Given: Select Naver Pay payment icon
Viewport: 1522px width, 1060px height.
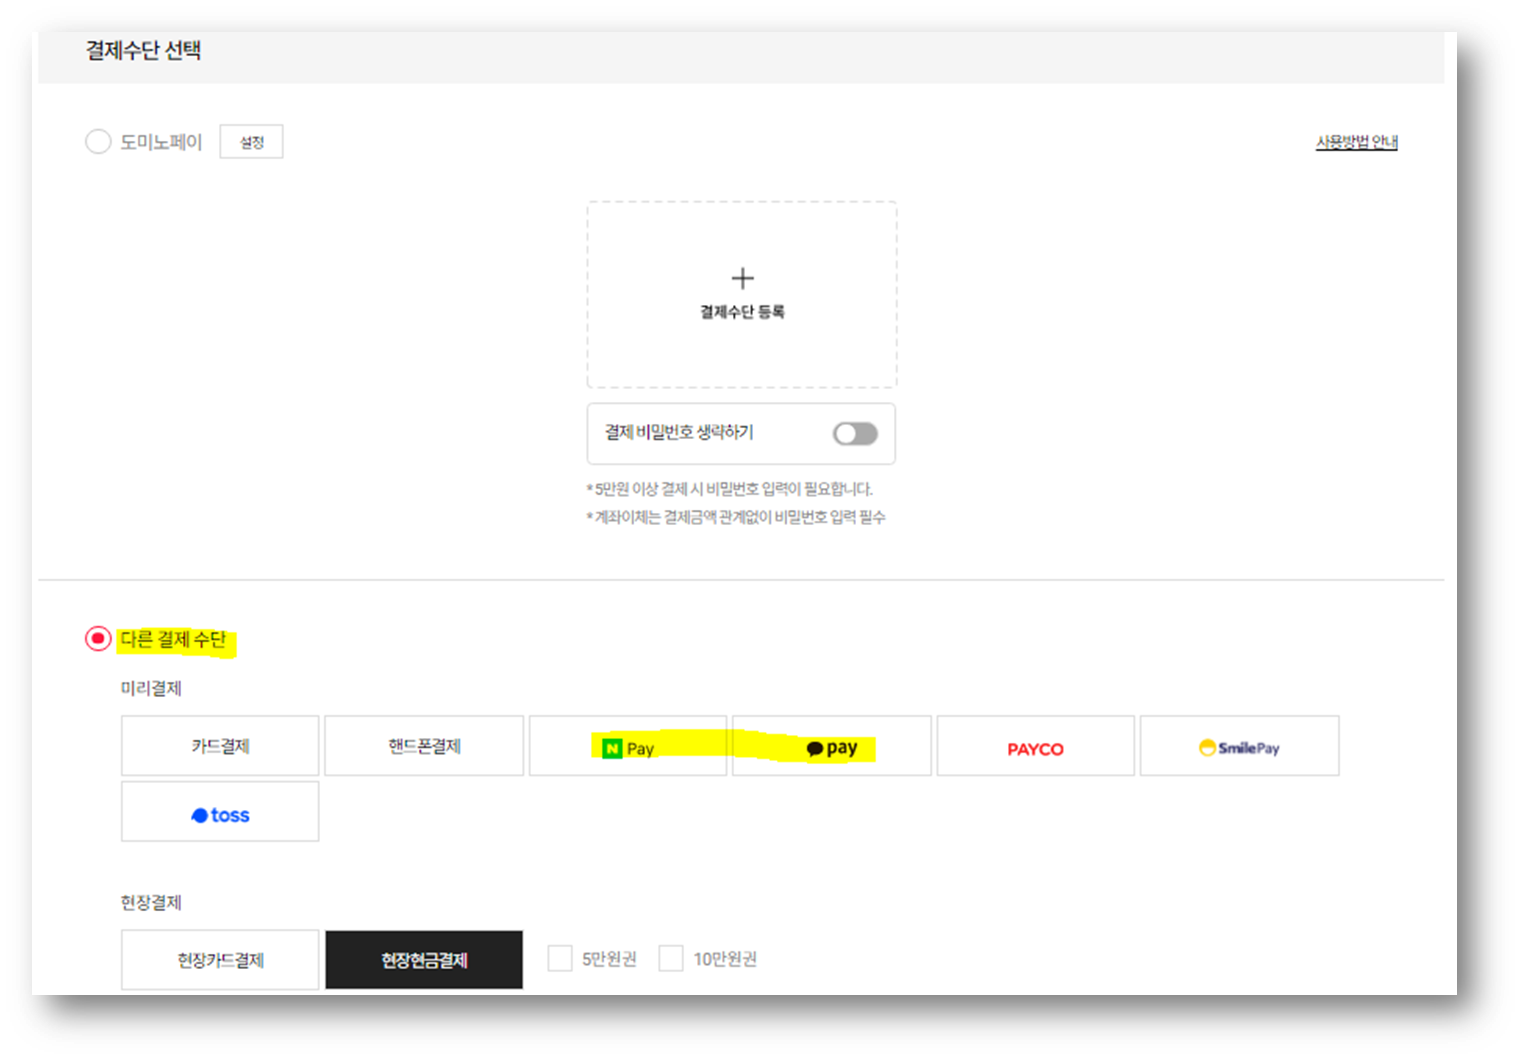Looking at the screenshot, I should point(628,748).
